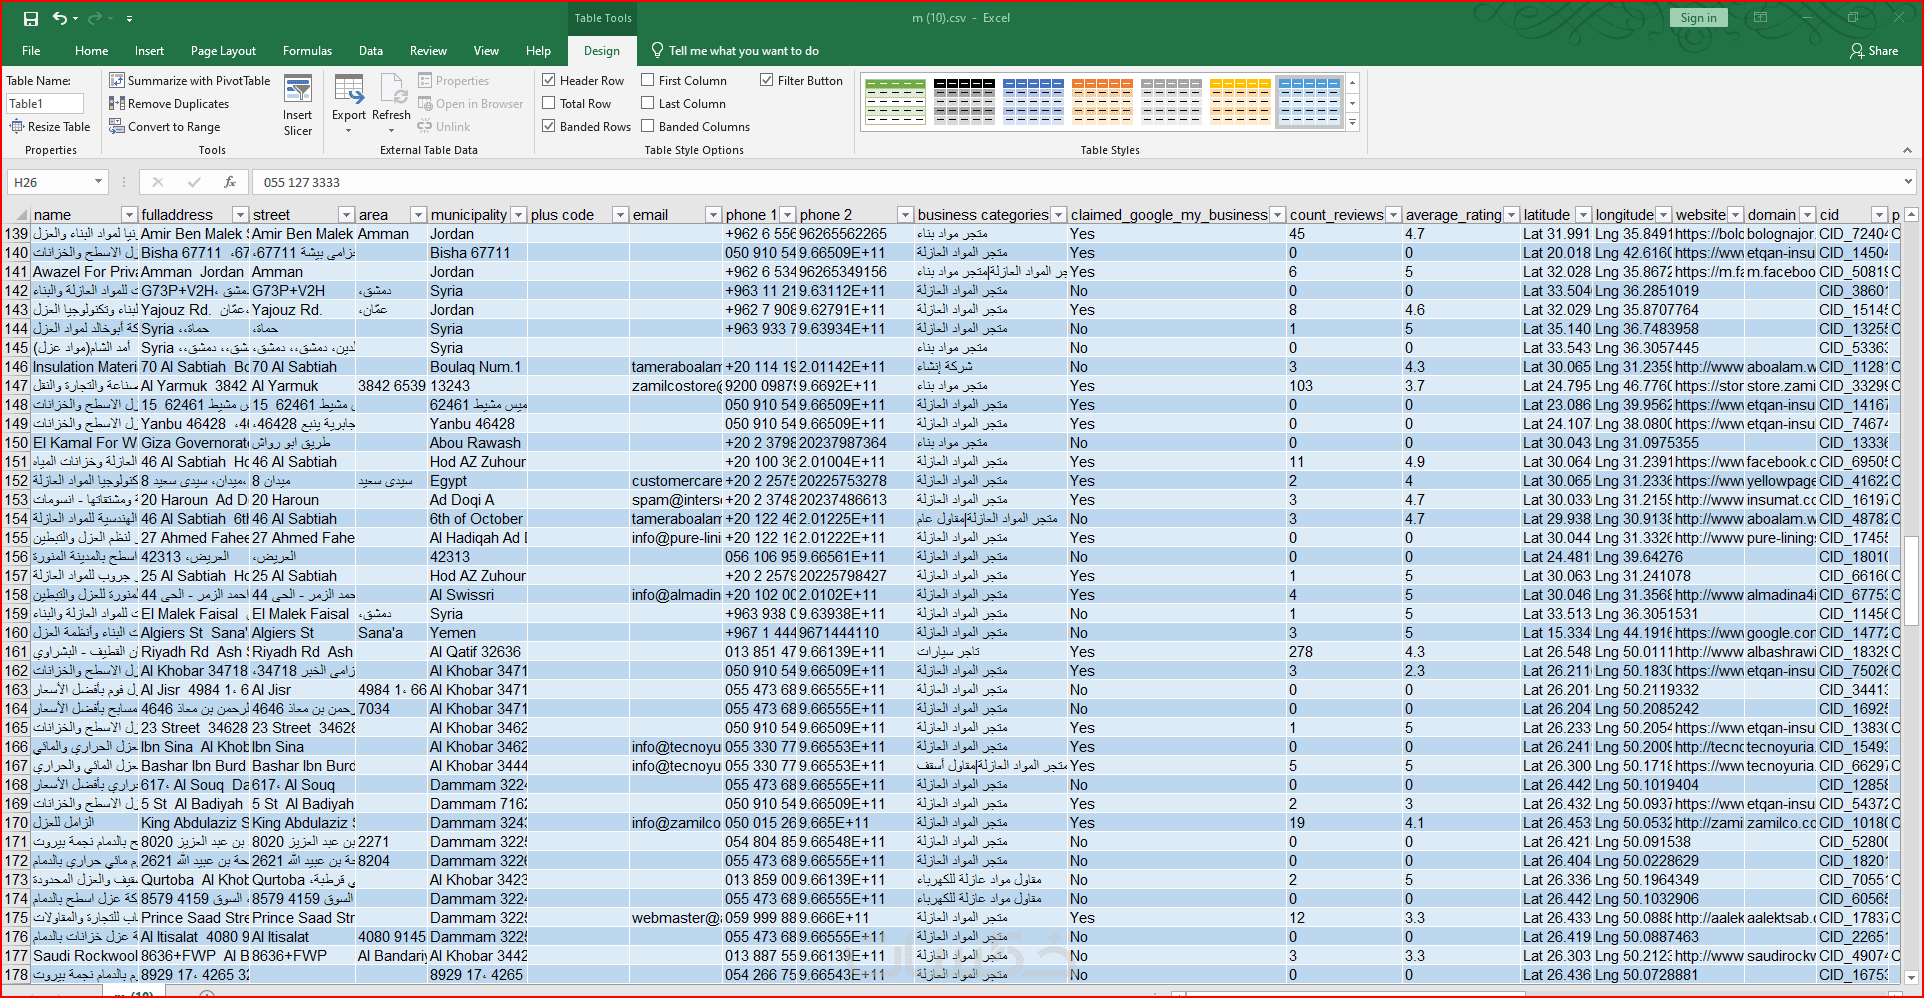Open the Formulas ribbon tab
1924x998 pixels.
[x=307, y=51]
